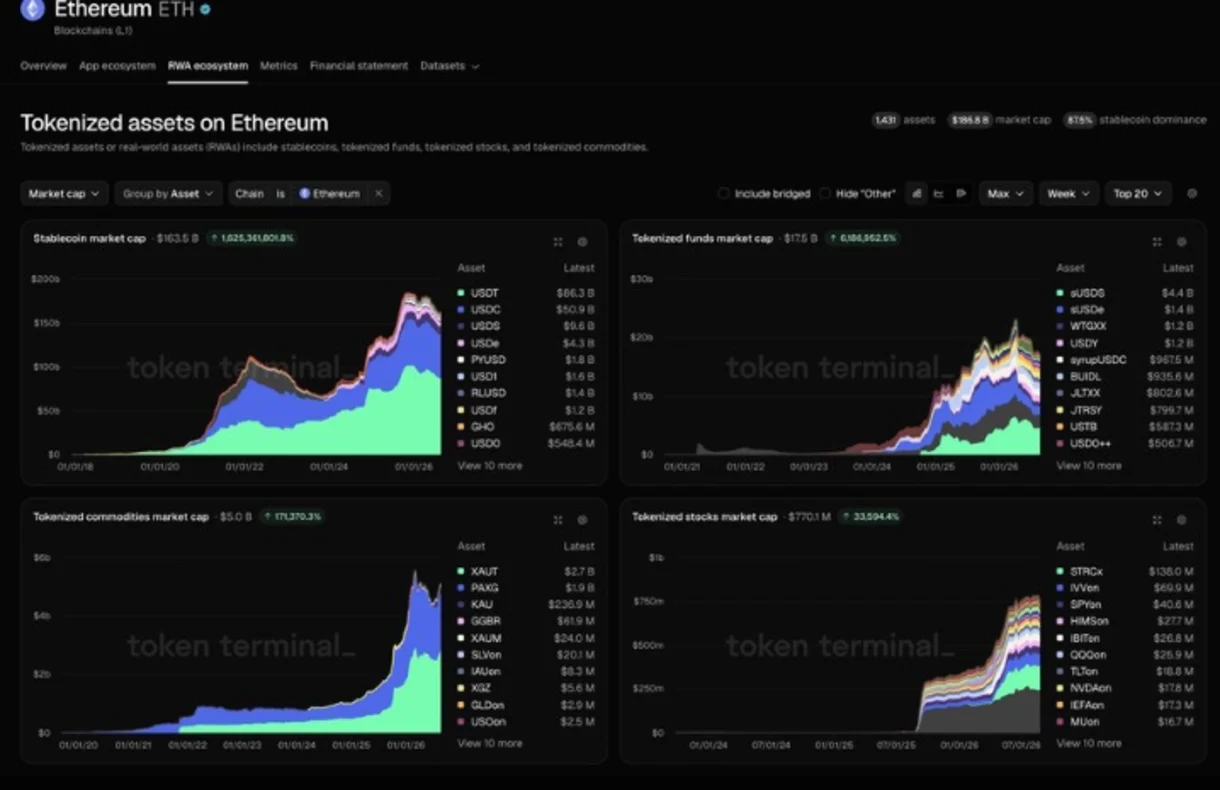1220x790 pixels.
Task: Select GHO in the stablecoin legend
Action: [x=481, y=427]
